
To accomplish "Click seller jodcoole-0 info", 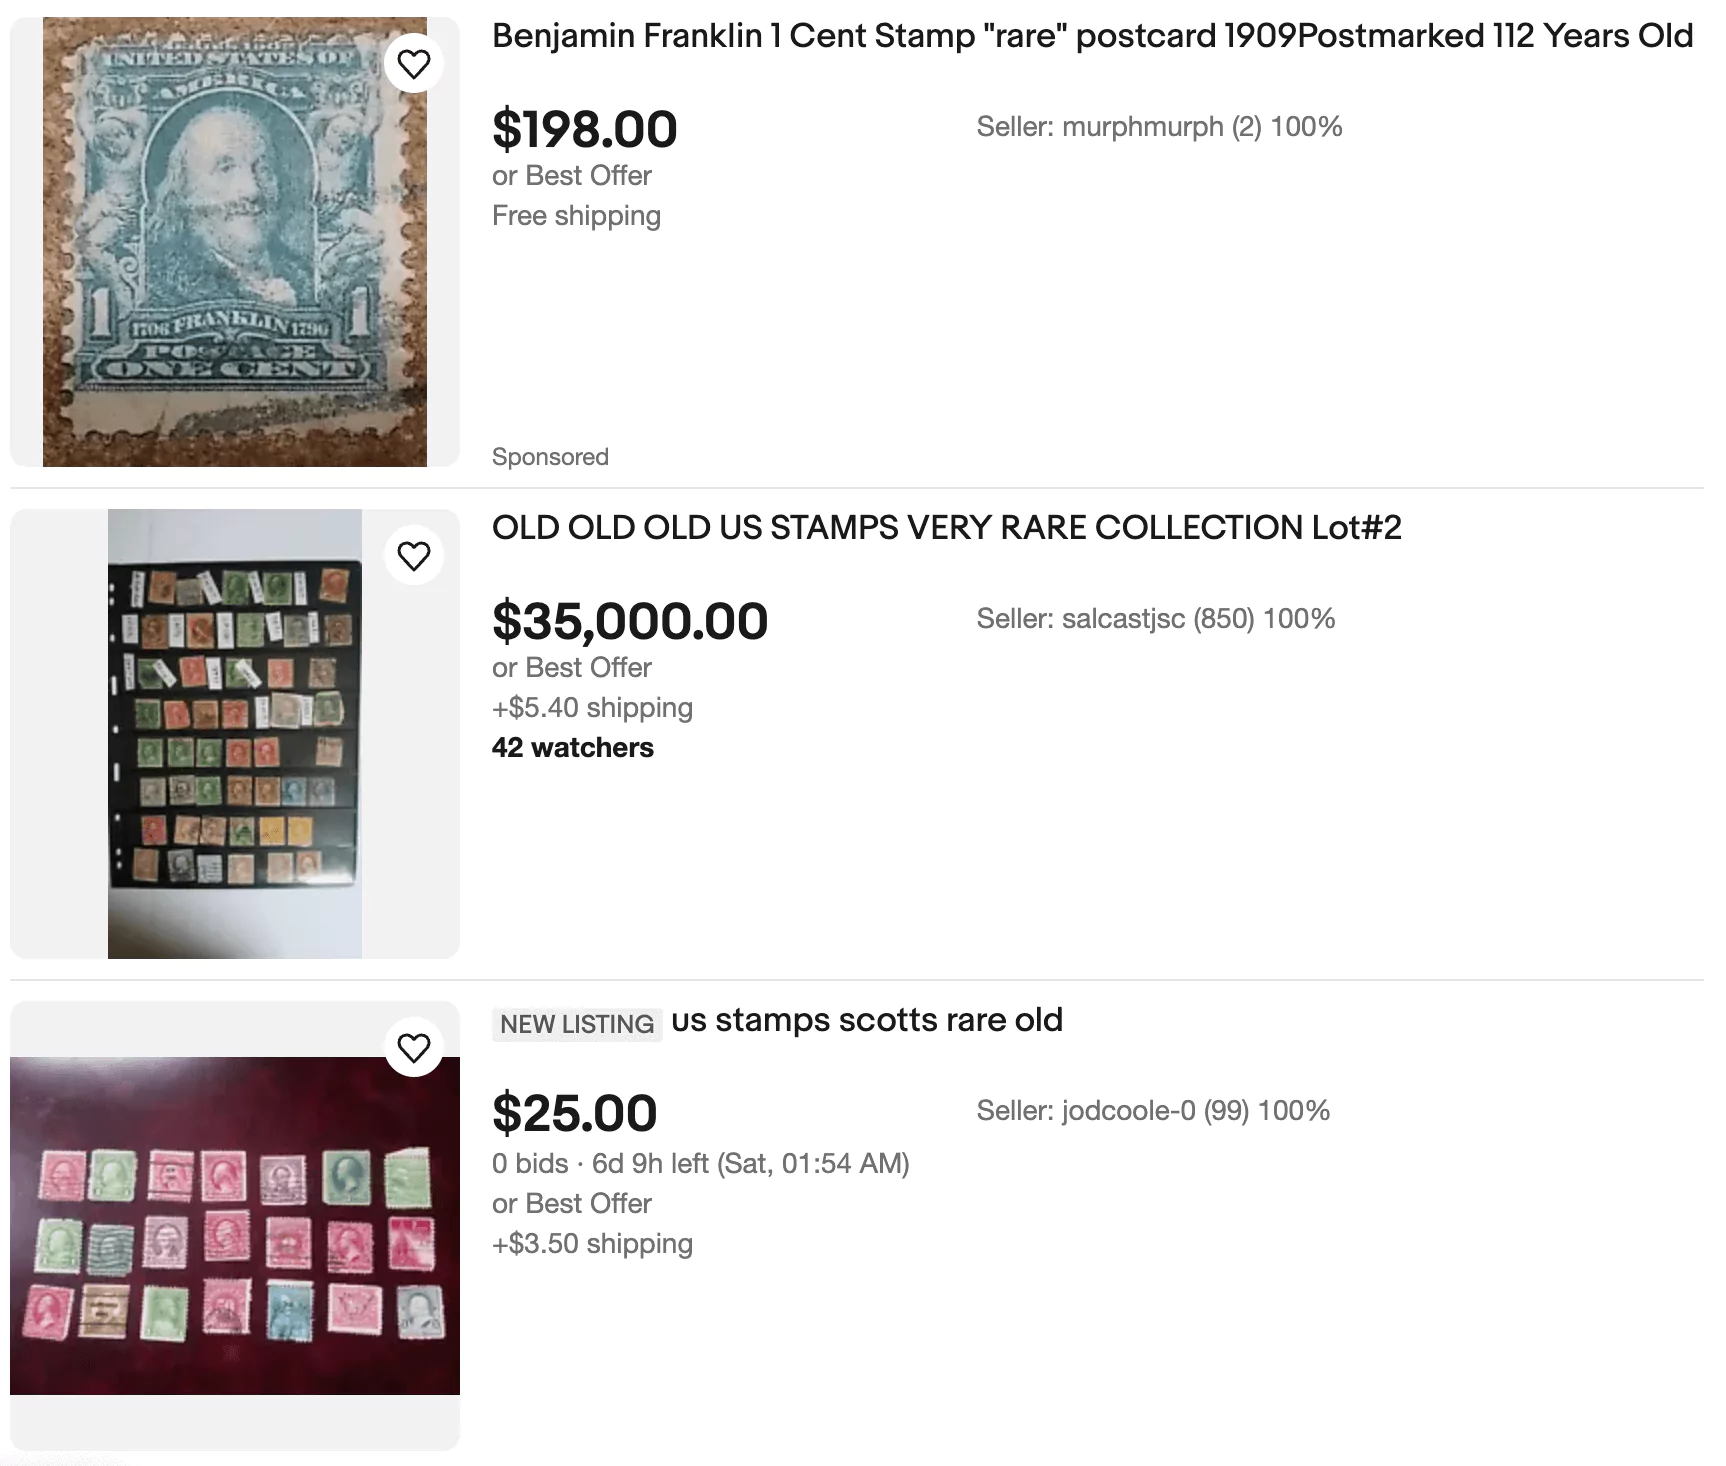I will [x=1152, y=1111].
